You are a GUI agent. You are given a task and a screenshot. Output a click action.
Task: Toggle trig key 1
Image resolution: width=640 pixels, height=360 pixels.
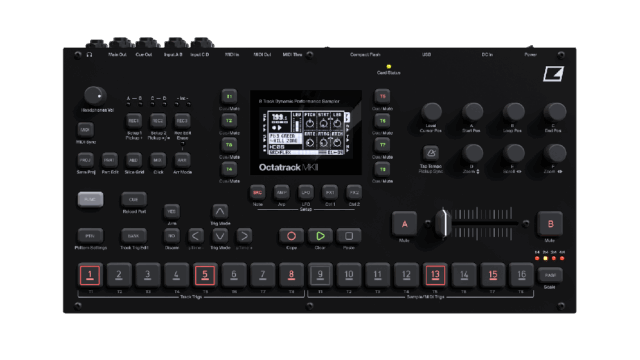tap(90, 275)
